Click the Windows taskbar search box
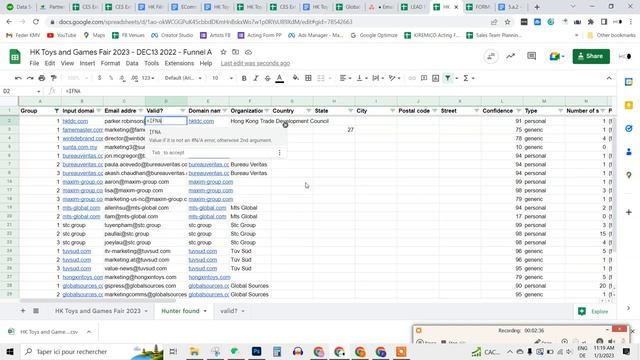Image resolution: width=640 pixels, height=360 pixels. 92,351
